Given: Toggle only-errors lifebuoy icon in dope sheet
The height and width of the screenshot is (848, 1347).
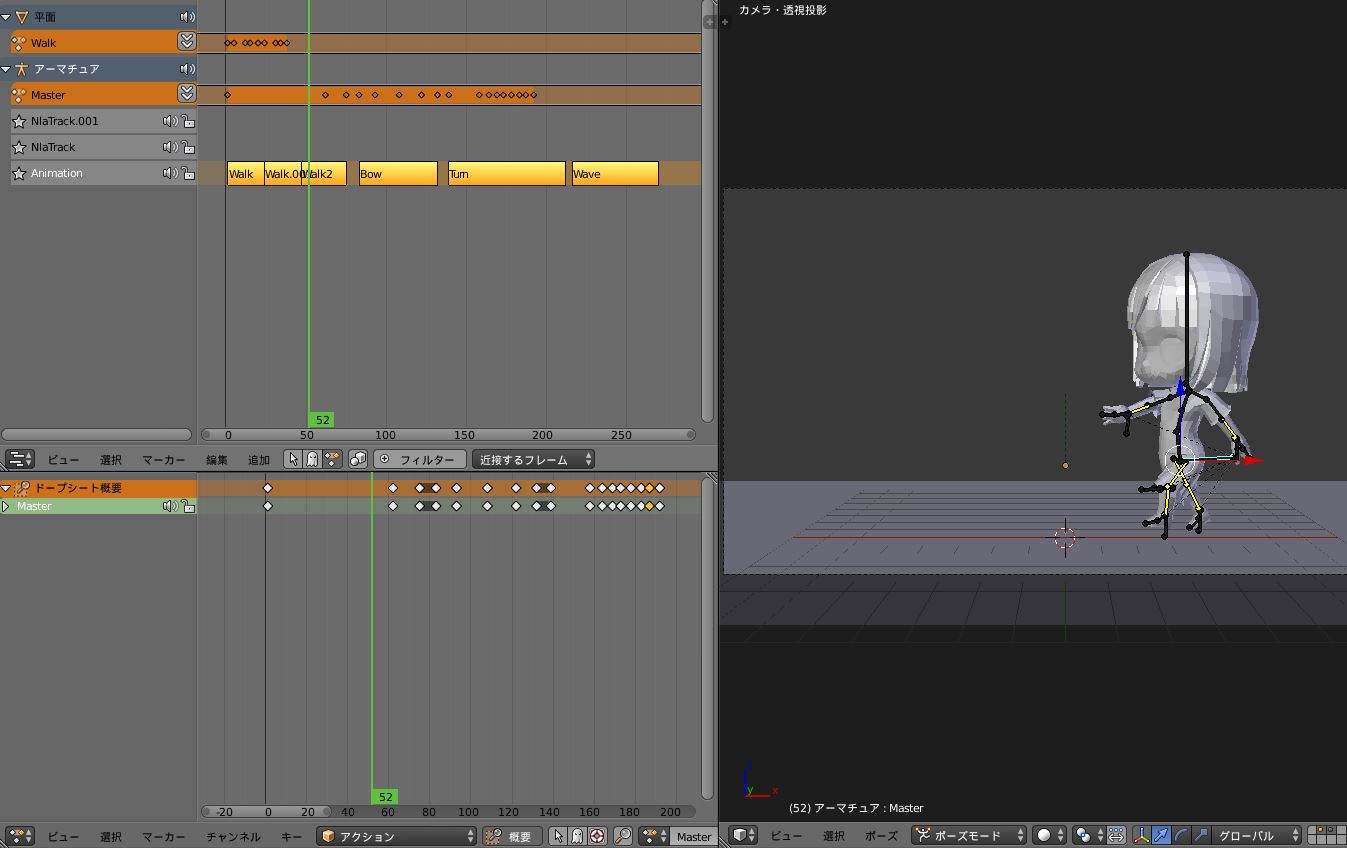Looking at the screenshot, I should click(597, 836).
